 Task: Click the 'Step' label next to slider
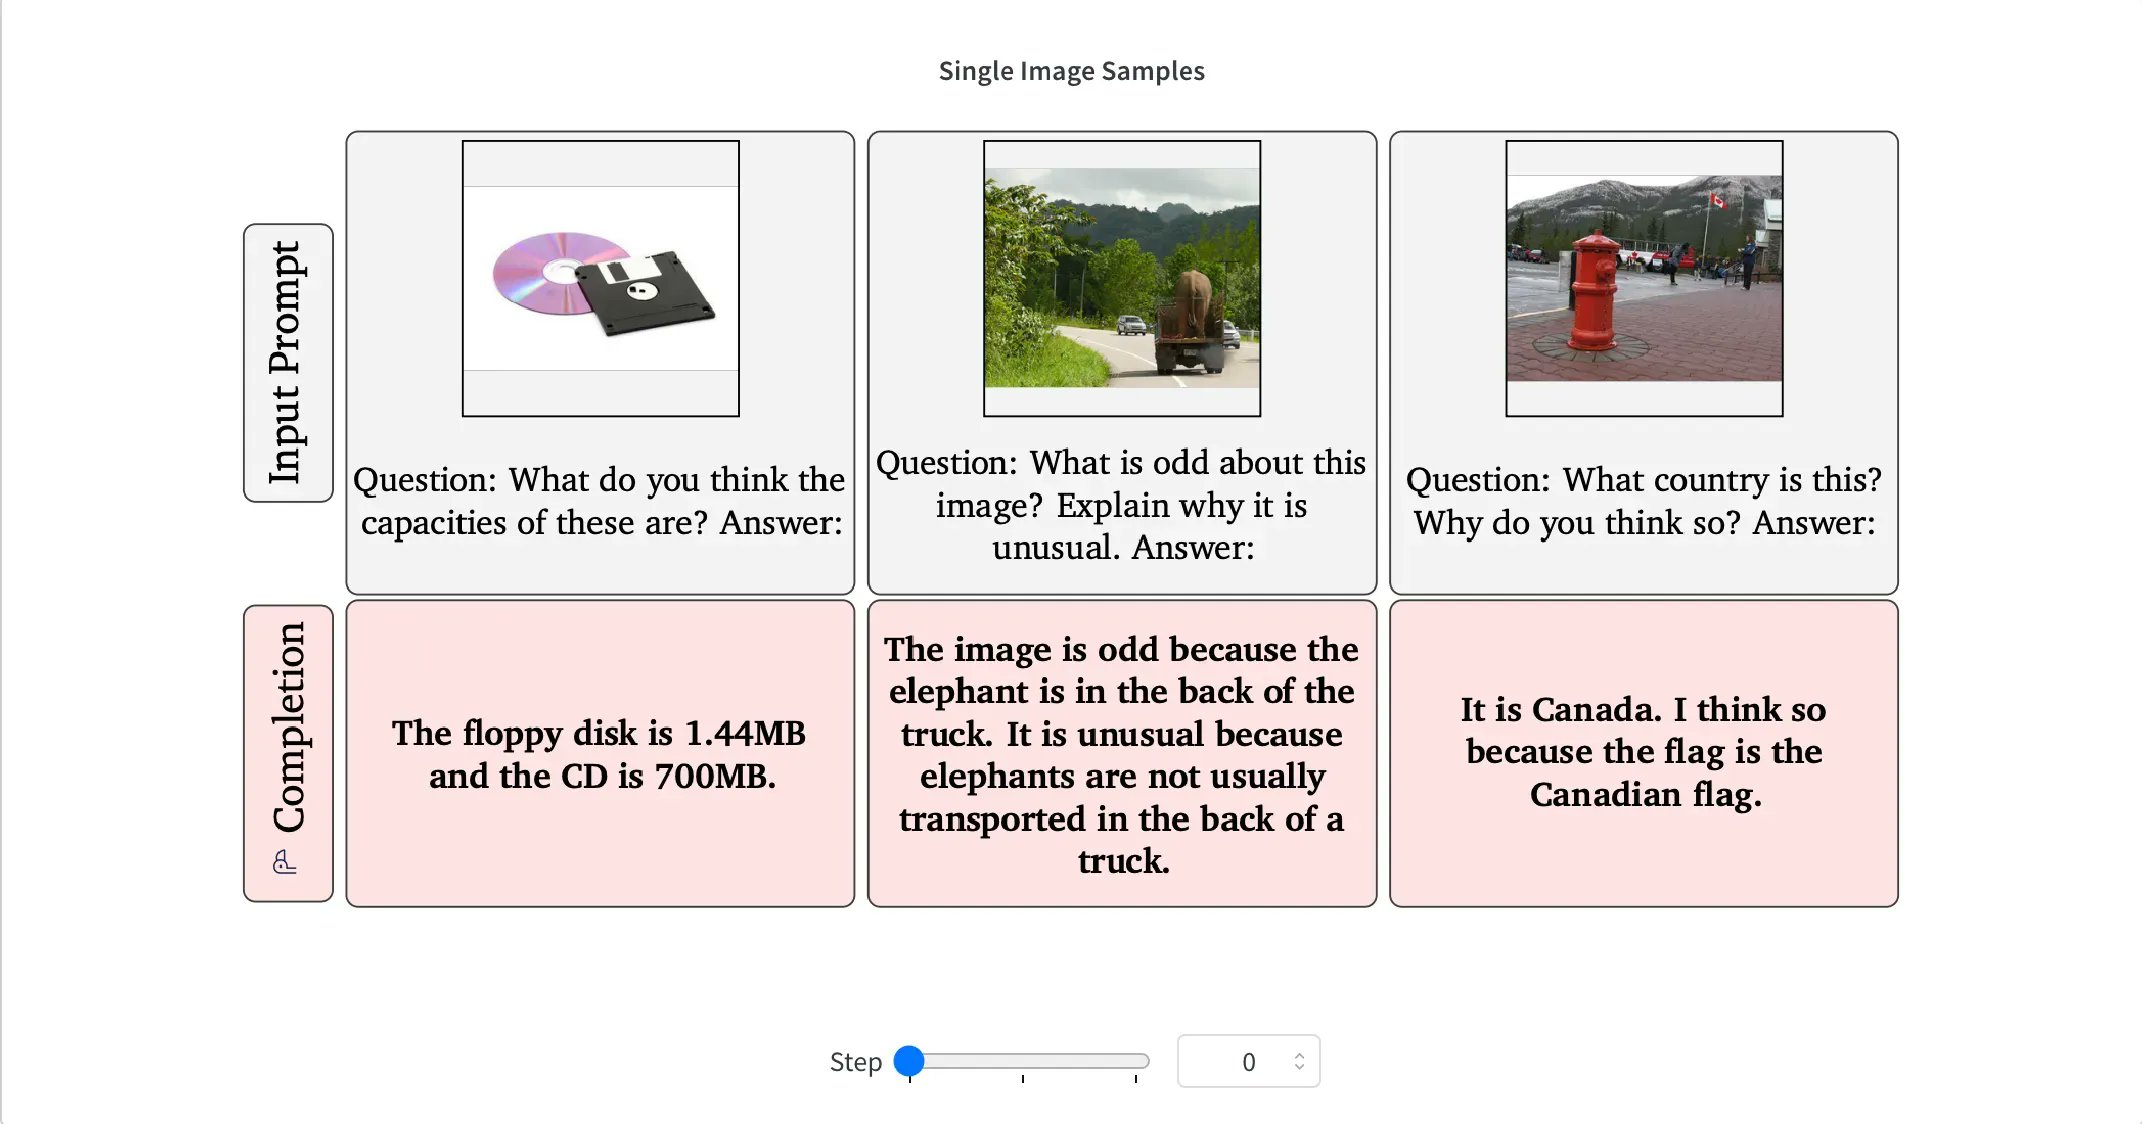tap(856, 1062)
